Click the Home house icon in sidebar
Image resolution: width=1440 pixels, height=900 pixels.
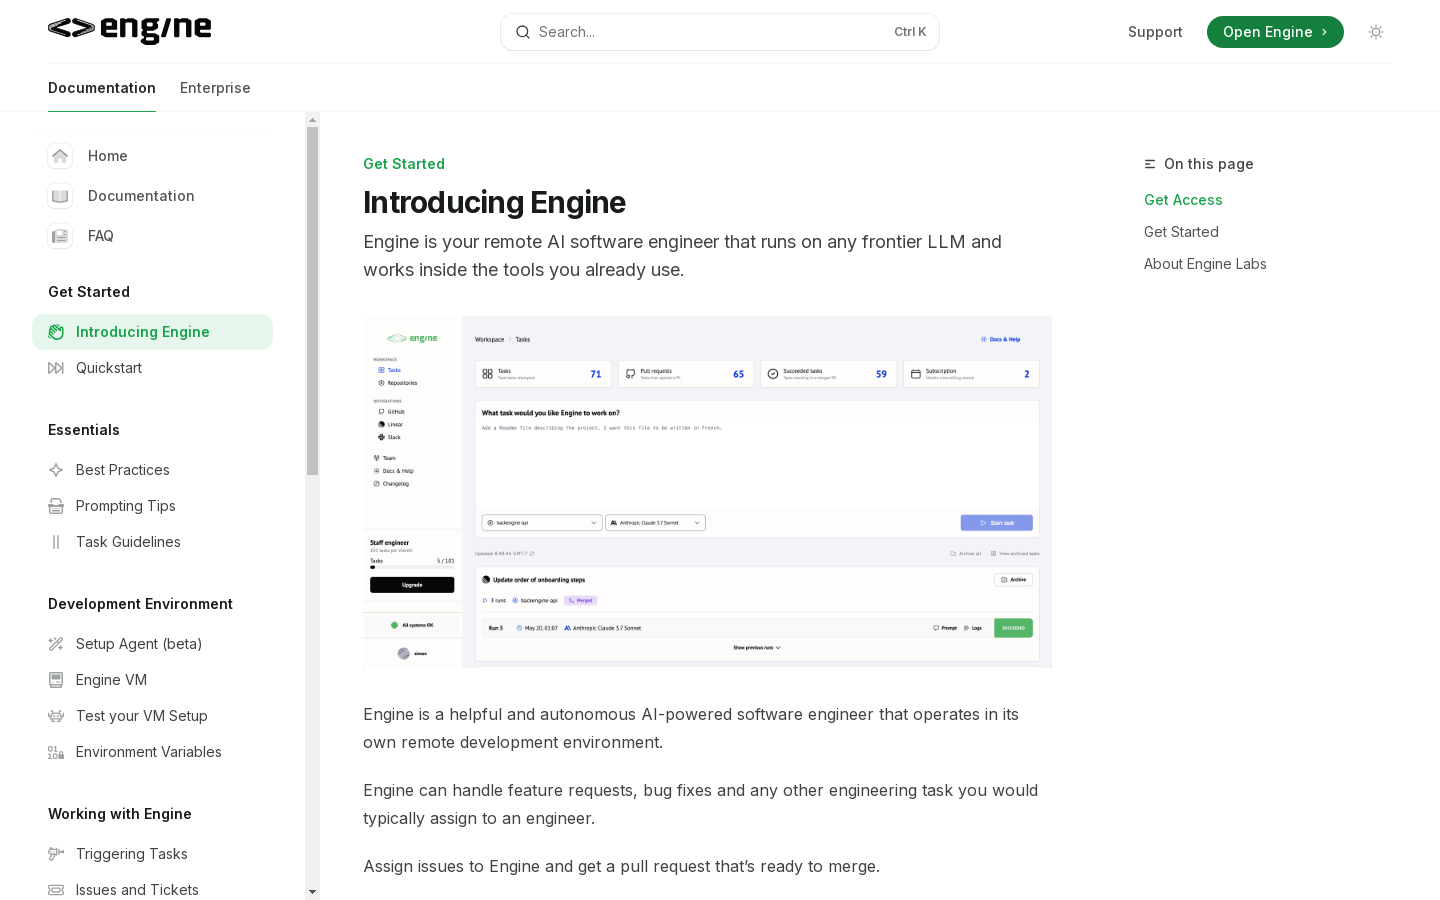pyautogui.click(x=60, y=156)
